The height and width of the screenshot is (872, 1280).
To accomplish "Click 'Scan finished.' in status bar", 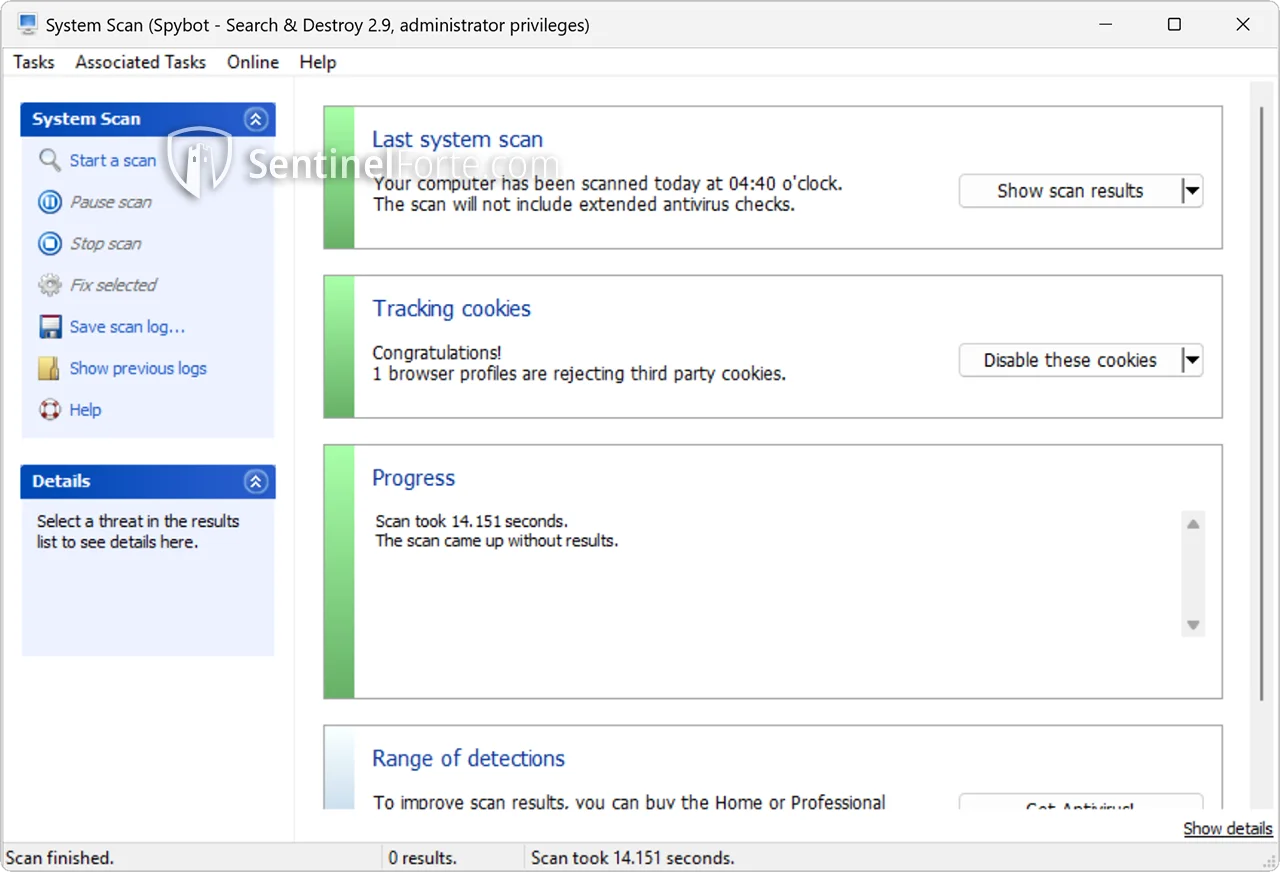I will pos(60,858).
